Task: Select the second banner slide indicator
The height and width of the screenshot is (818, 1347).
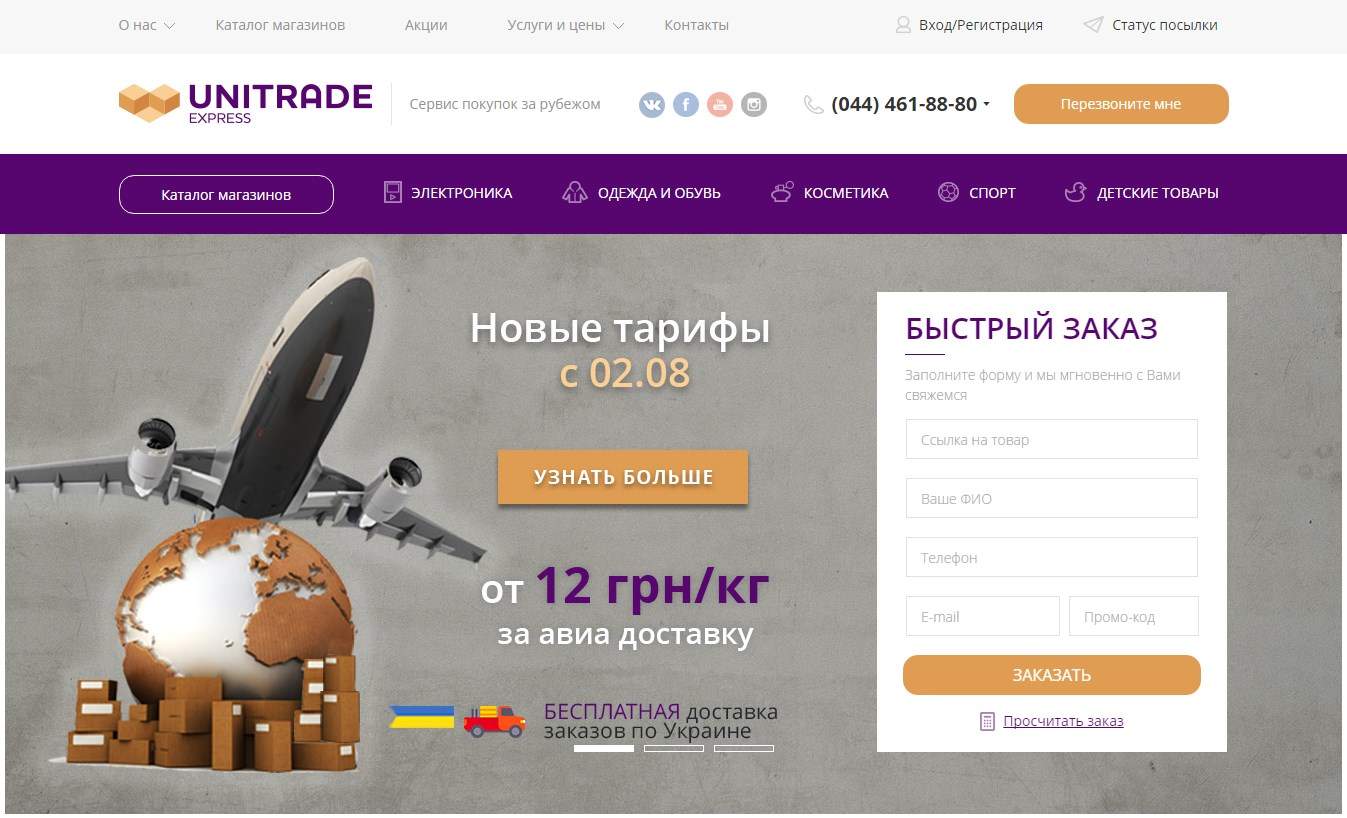Action: pos(674,748)
